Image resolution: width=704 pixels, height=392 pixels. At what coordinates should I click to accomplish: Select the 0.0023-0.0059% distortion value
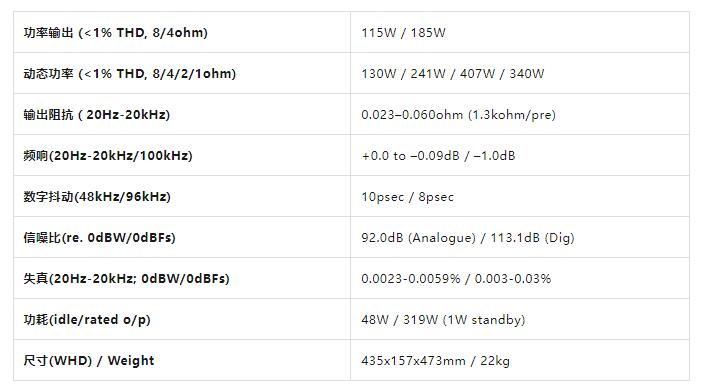coord(410,279)
